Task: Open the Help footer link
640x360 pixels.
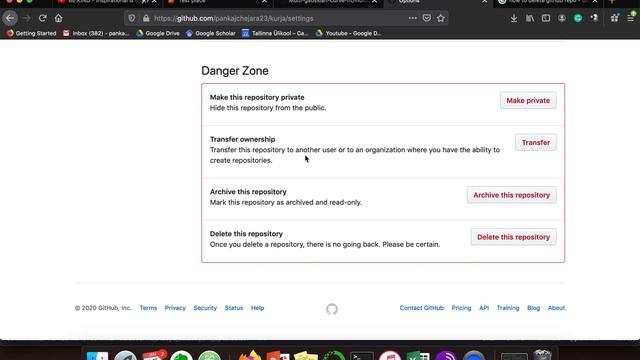Action: [258, 308]
